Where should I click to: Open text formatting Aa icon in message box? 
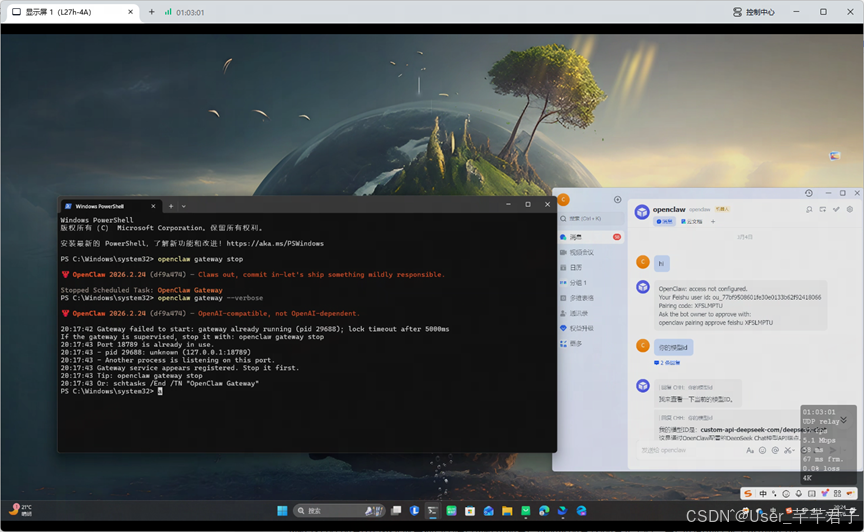(749, 450)
